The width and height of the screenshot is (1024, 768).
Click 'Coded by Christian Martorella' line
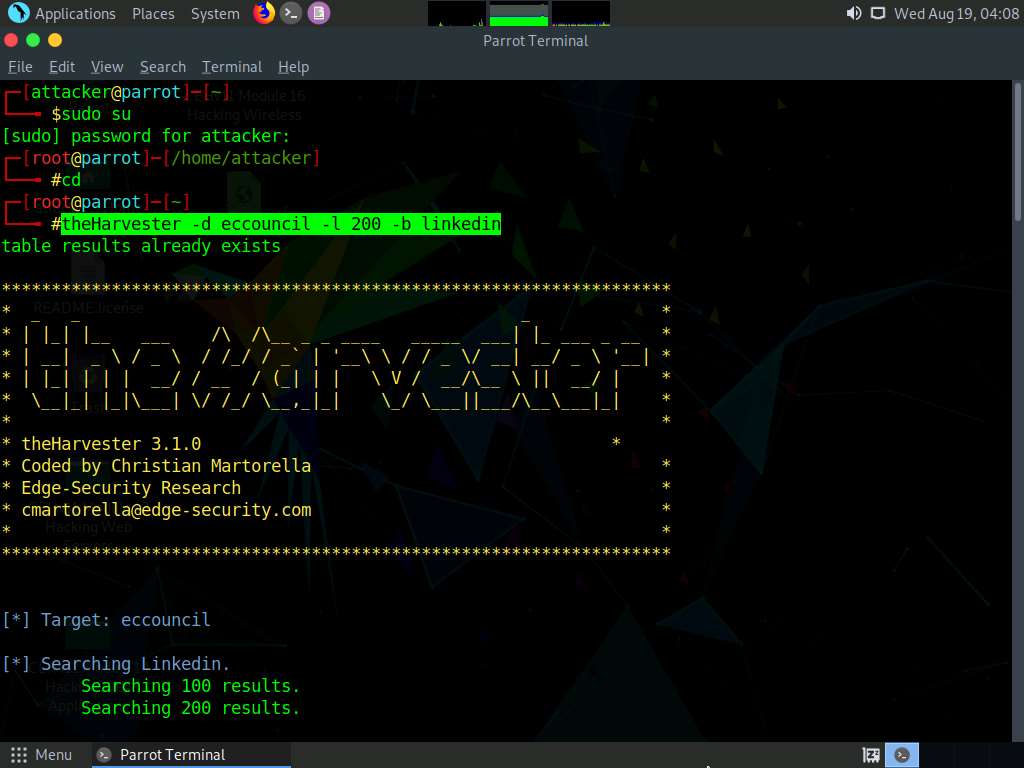166,466
